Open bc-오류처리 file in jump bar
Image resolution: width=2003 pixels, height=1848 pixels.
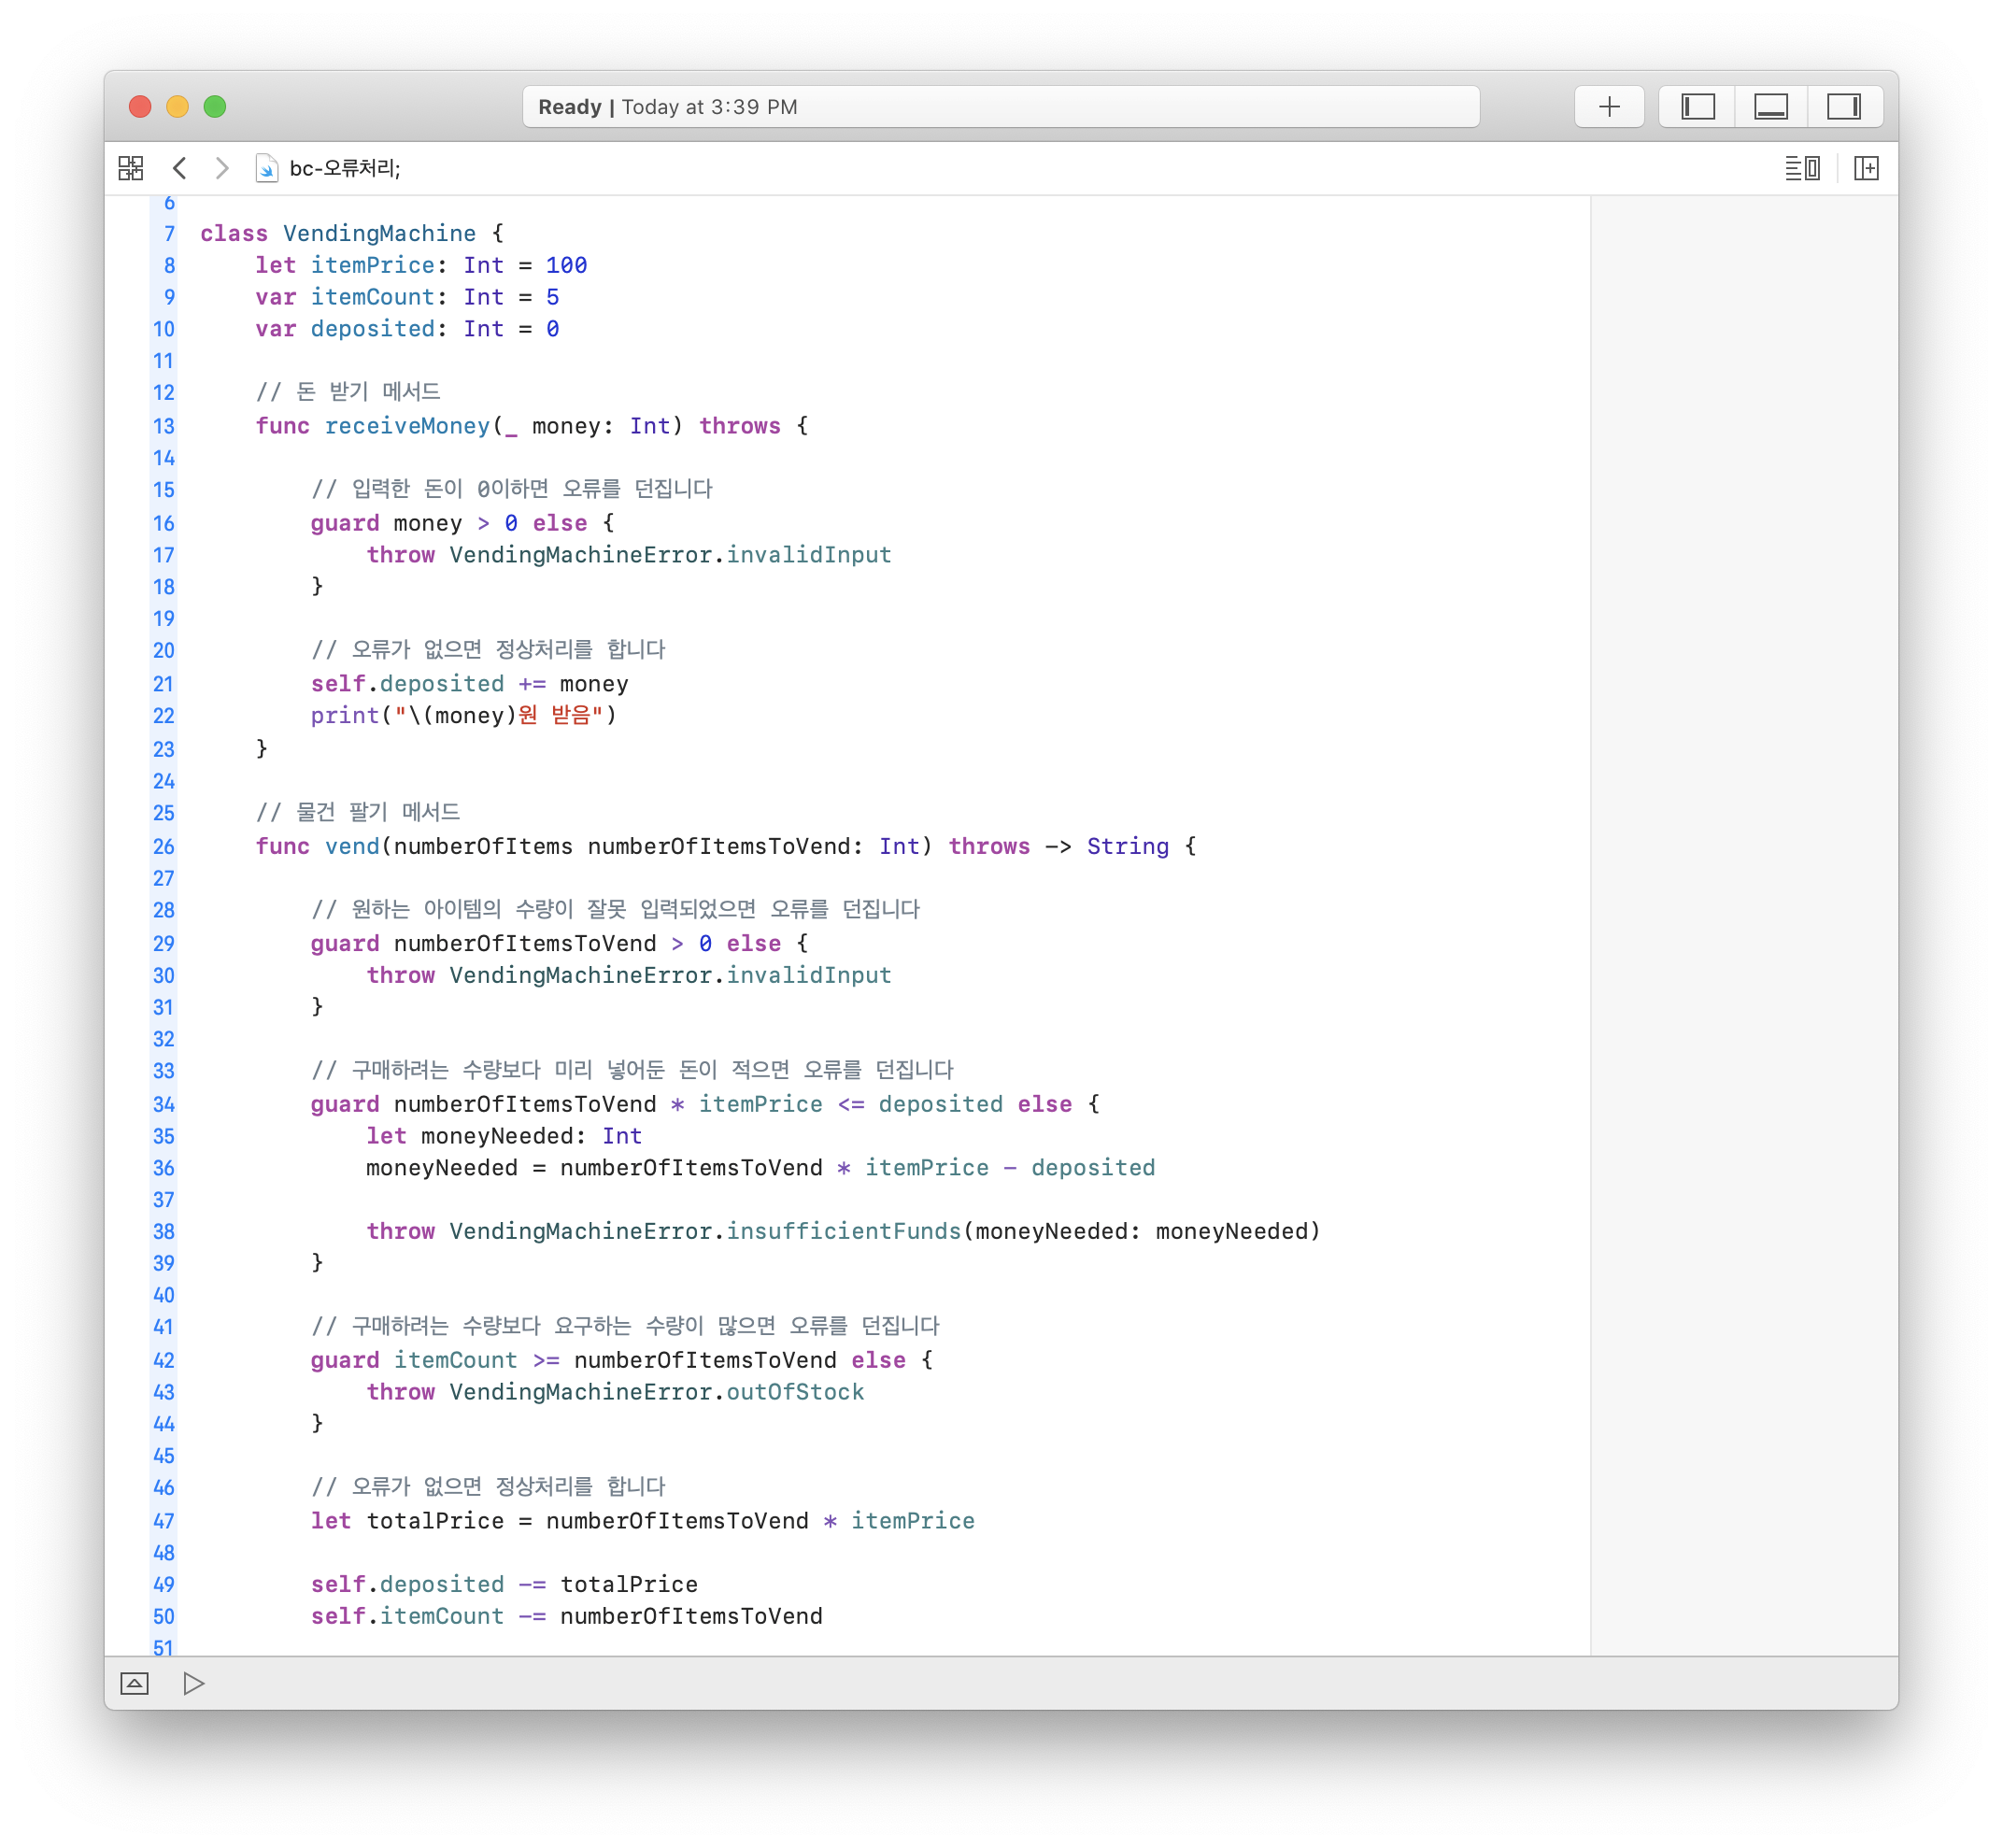pos(344,168)
